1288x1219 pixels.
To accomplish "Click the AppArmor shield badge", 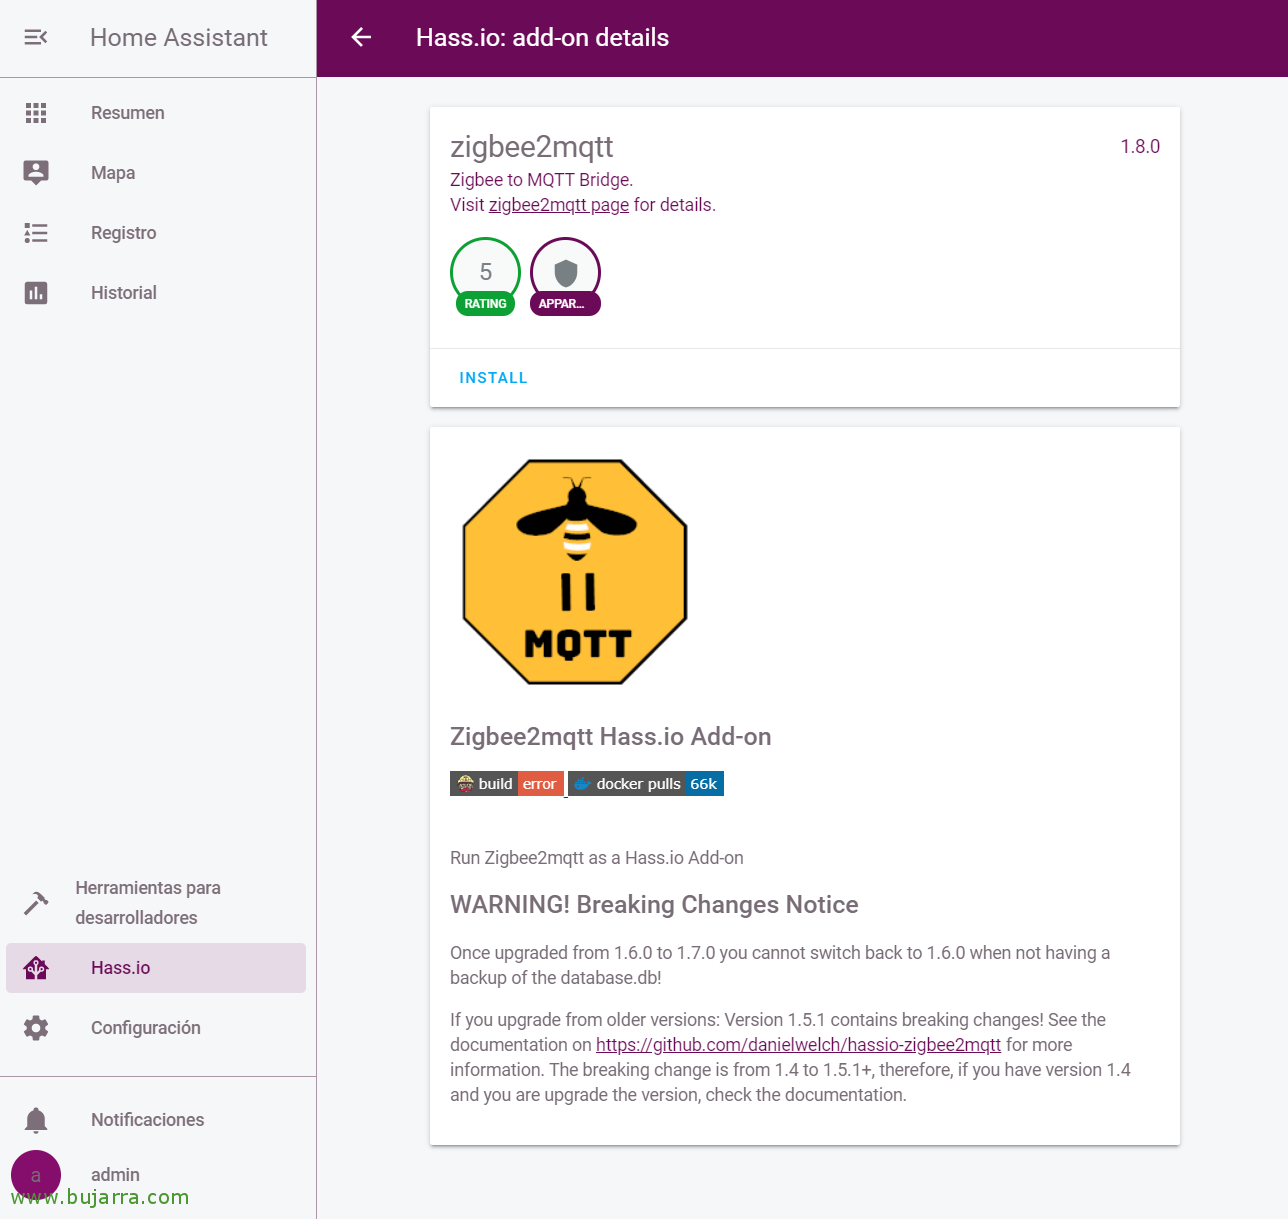I will (565, 276).
